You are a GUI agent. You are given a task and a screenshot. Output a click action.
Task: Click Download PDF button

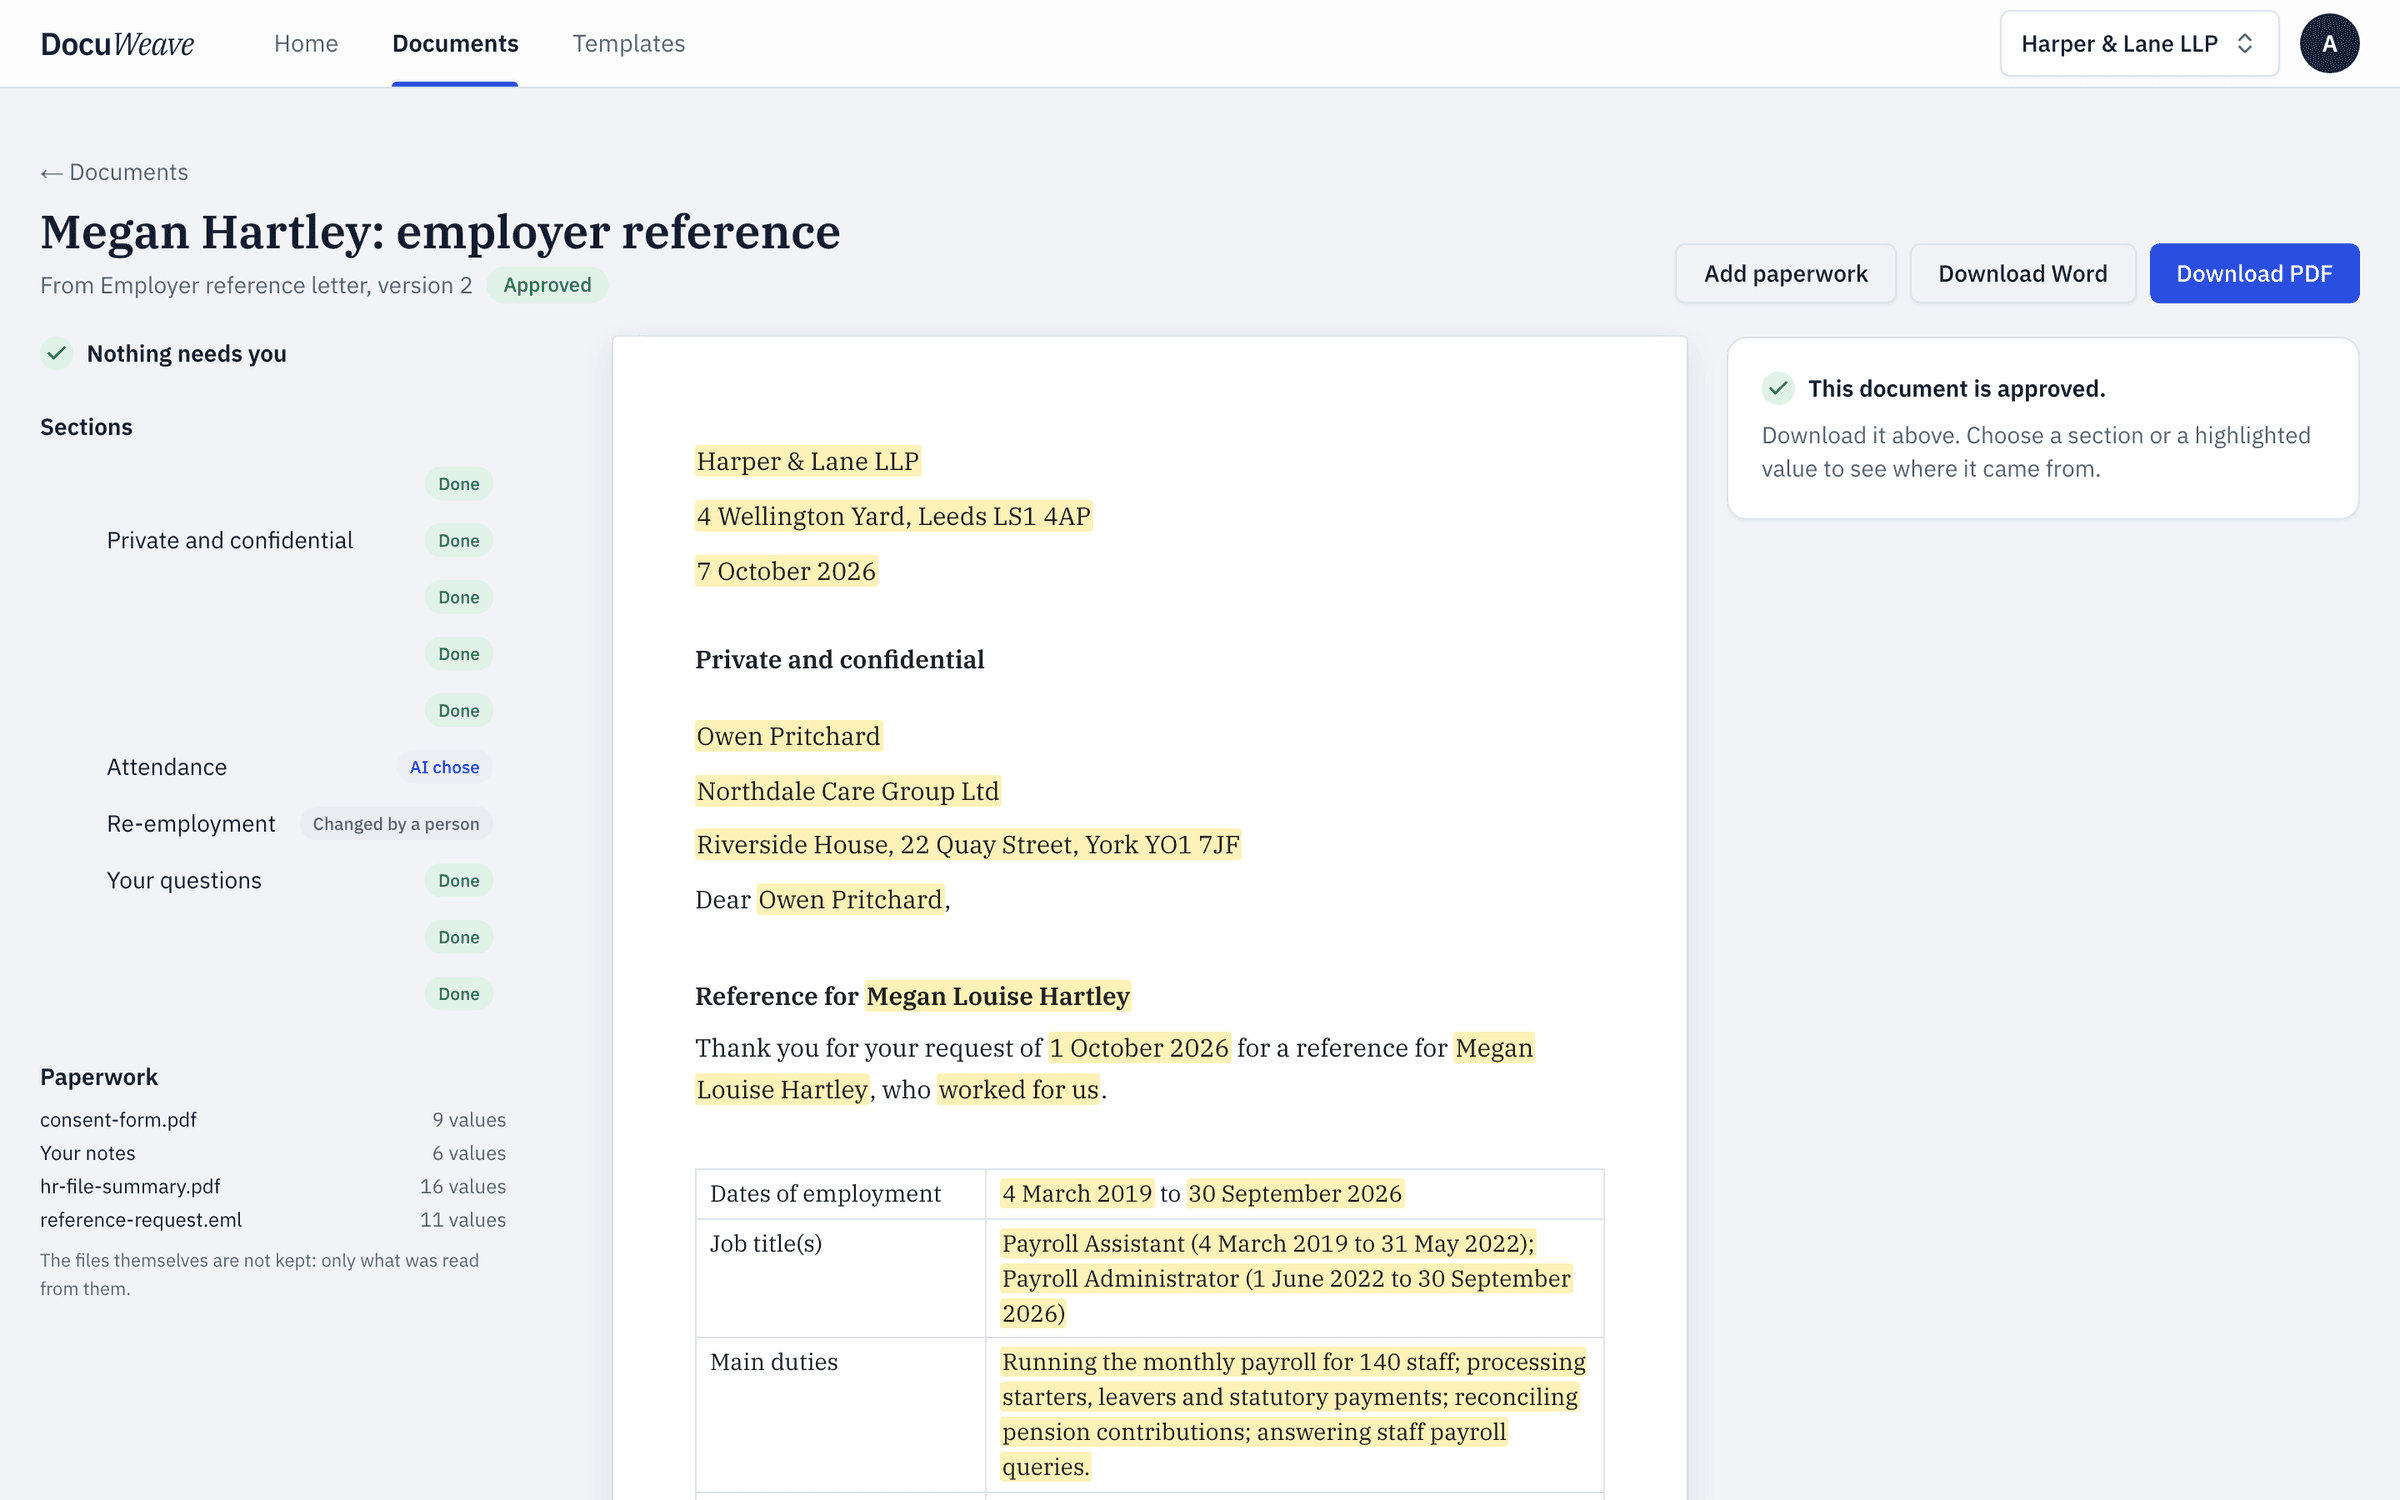pyautogui.click(x=2254, y=273)
